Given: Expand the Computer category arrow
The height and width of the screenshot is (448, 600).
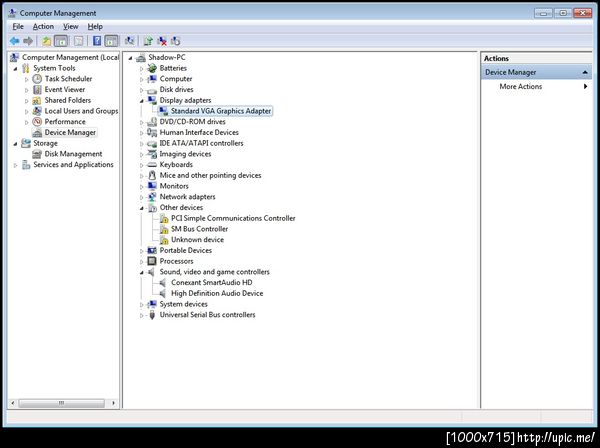Looking at the screenshot, I should (x=142, y=79).
